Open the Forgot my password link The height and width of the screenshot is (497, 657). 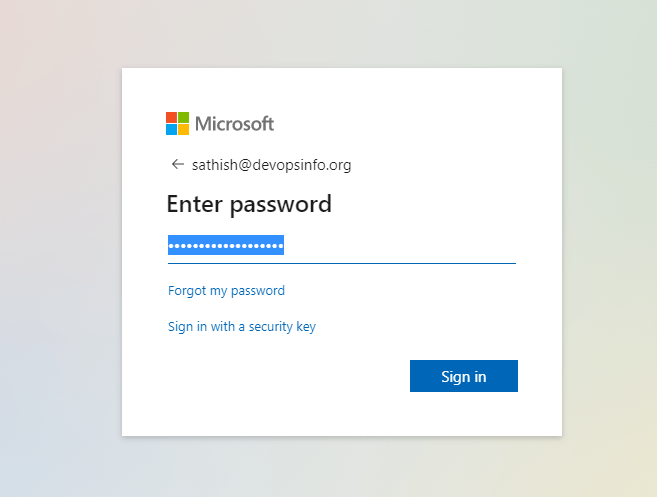pyautogui.click(x=226, y=291)
